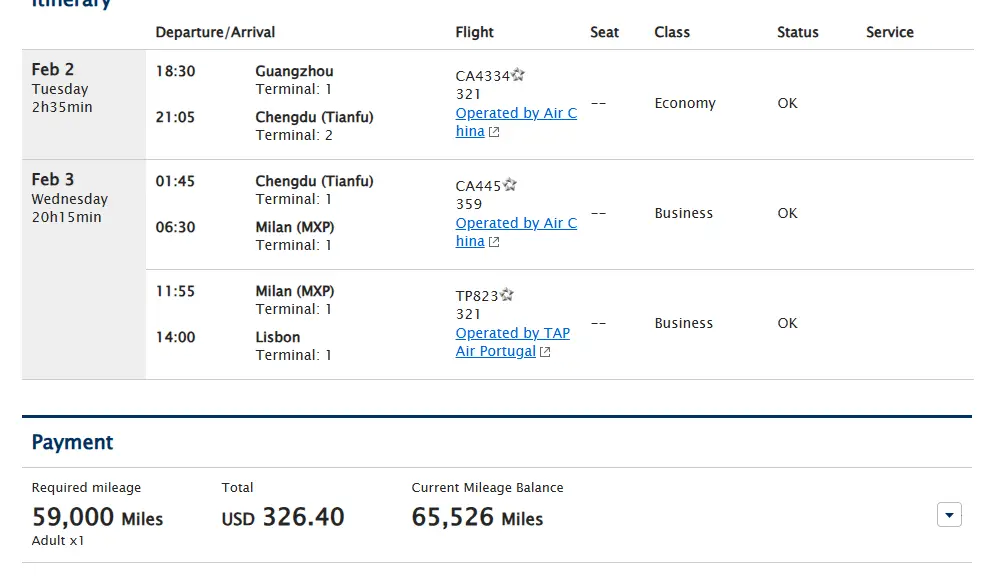Viewport: 991px width, 579px height.
Task: Click the USD 326.40 total amount
Action: click(x=283, y=517)
